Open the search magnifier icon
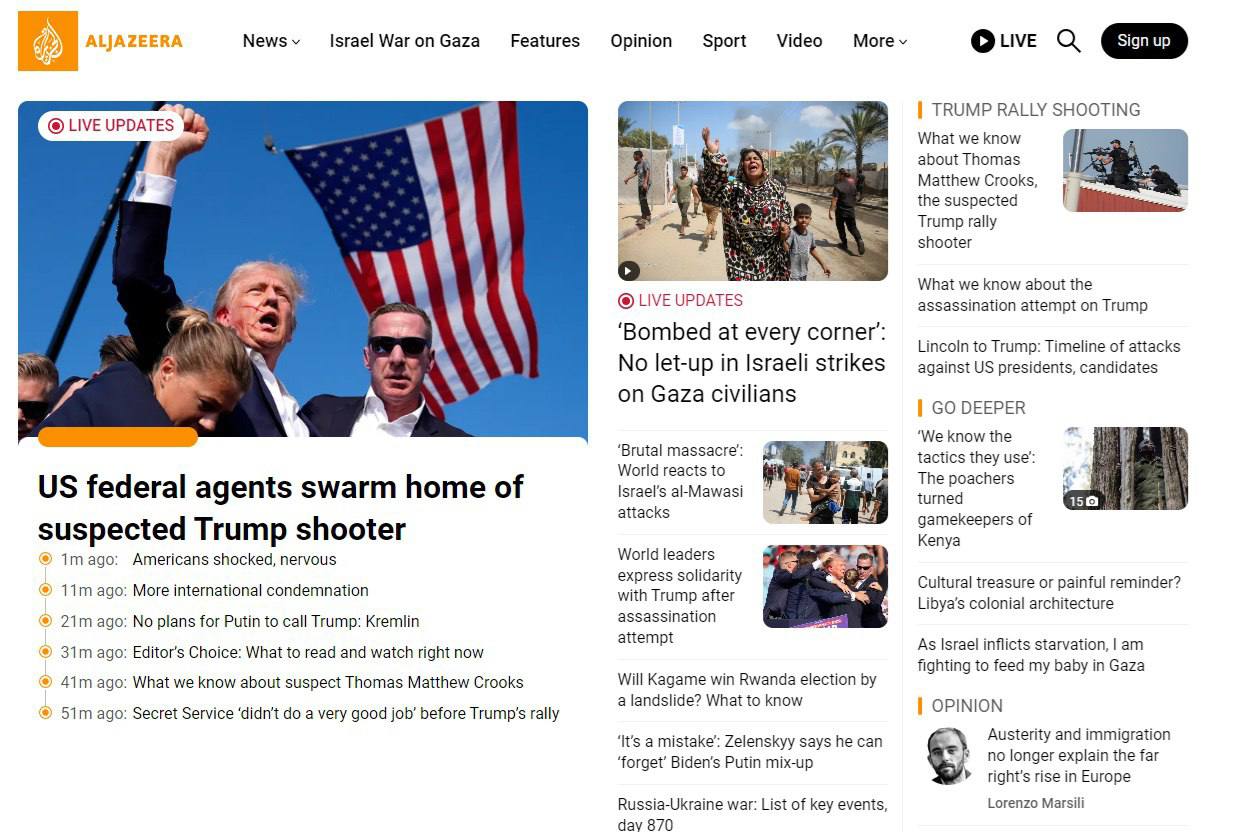The image size is (1239, 832). coord(1068,41)
